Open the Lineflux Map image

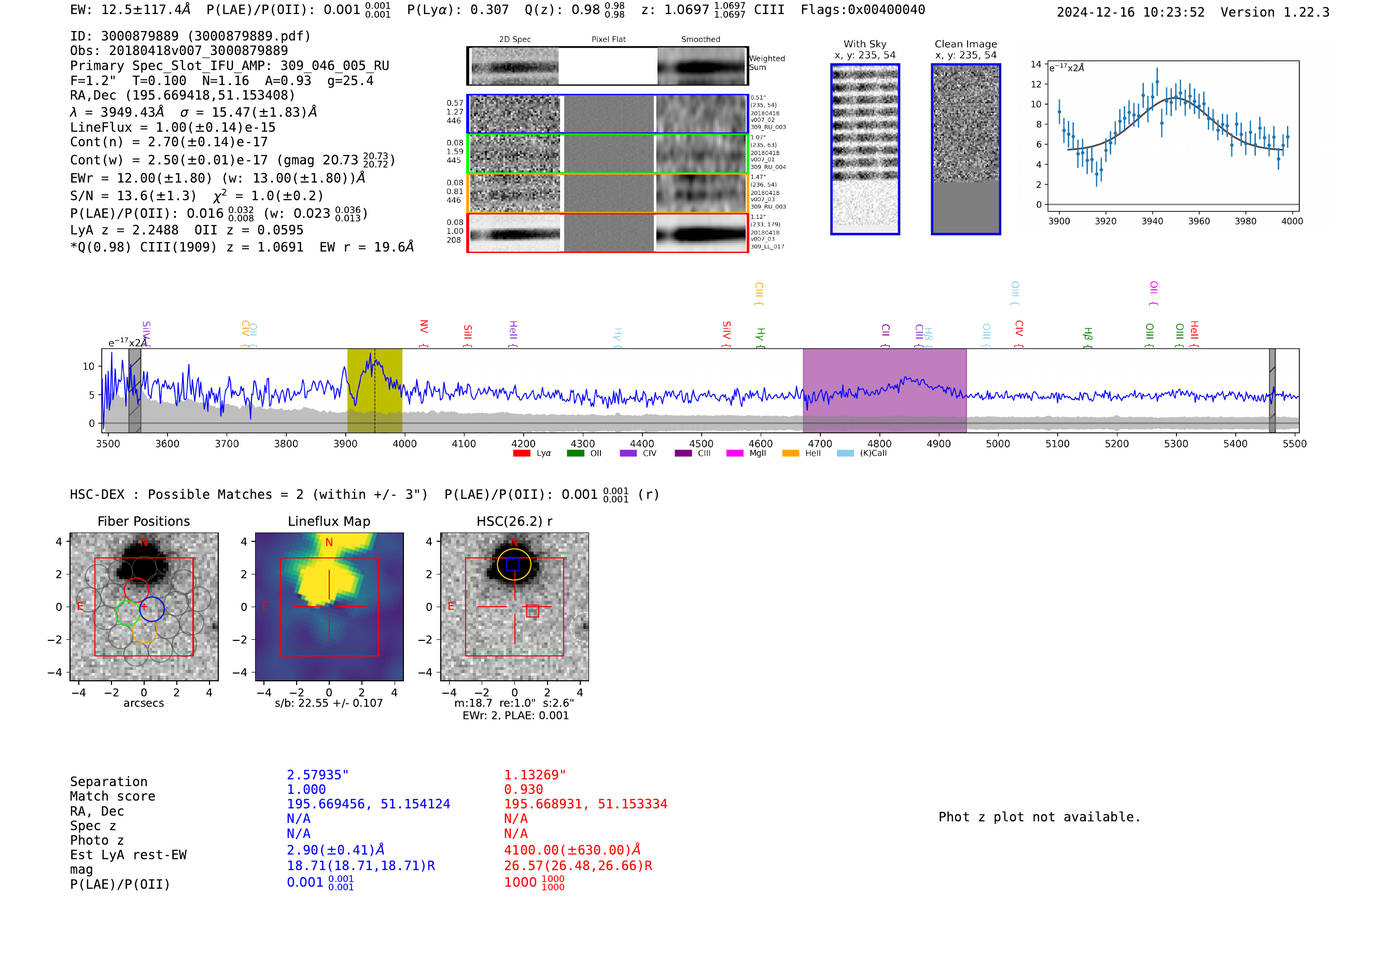point(329,607)
